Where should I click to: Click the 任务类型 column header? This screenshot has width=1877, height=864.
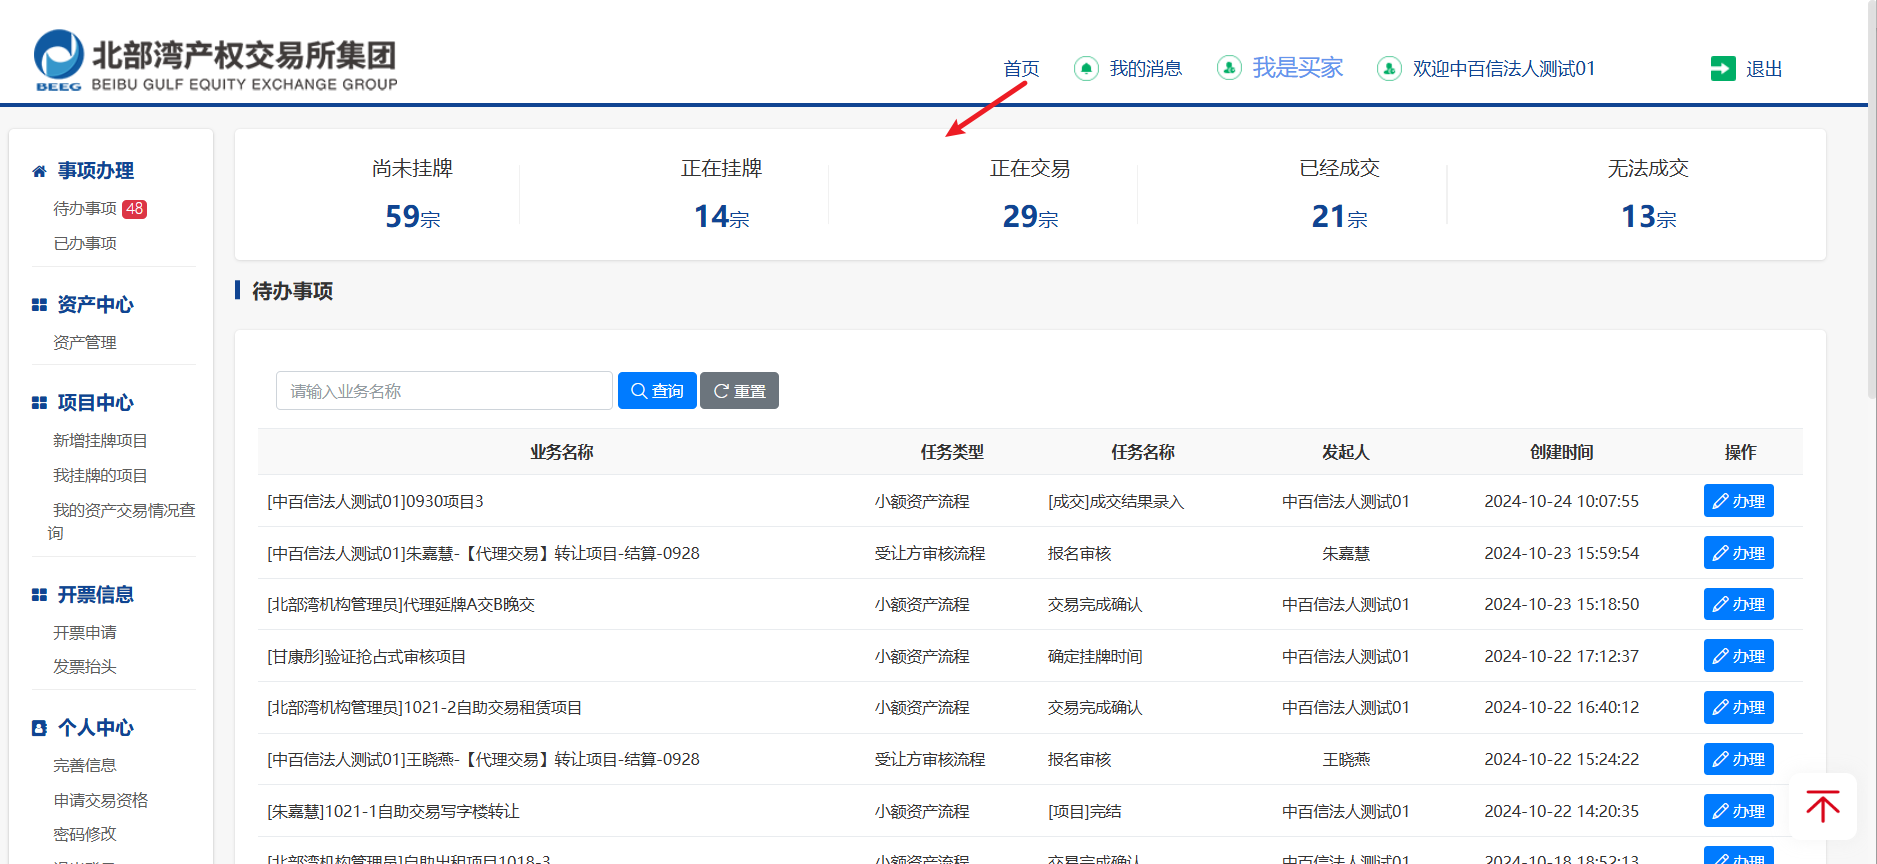[x=952, y=452]
